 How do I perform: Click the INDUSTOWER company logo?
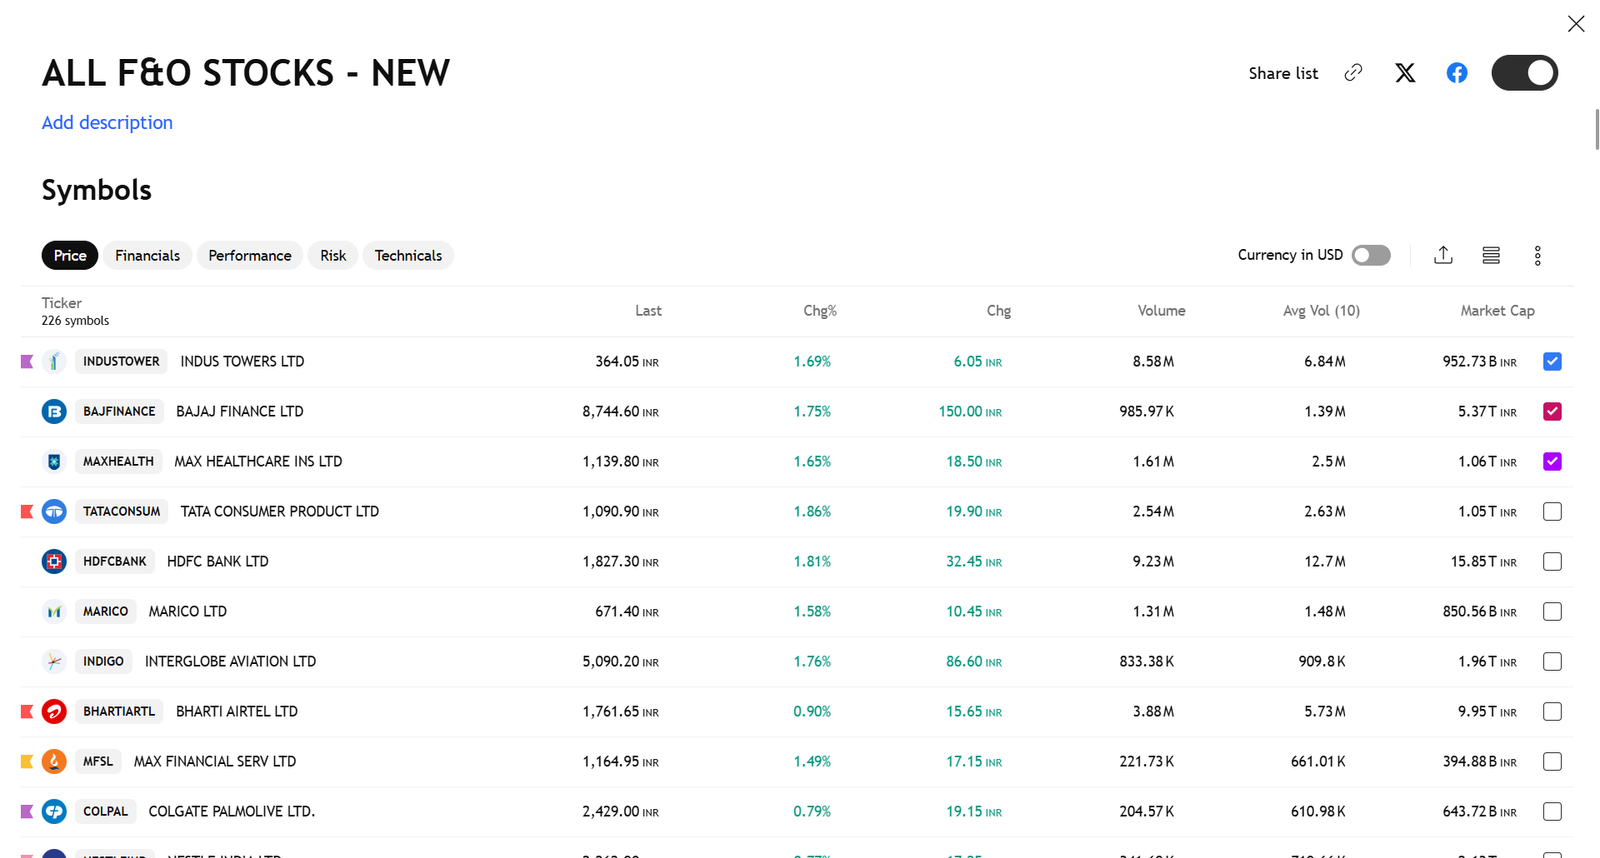coord(54,361)
